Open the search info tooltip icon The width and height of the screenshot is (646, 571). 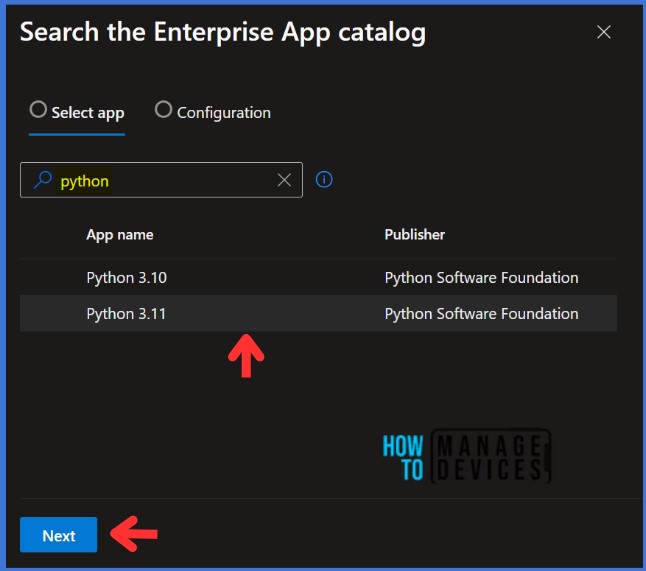(324, 180)
